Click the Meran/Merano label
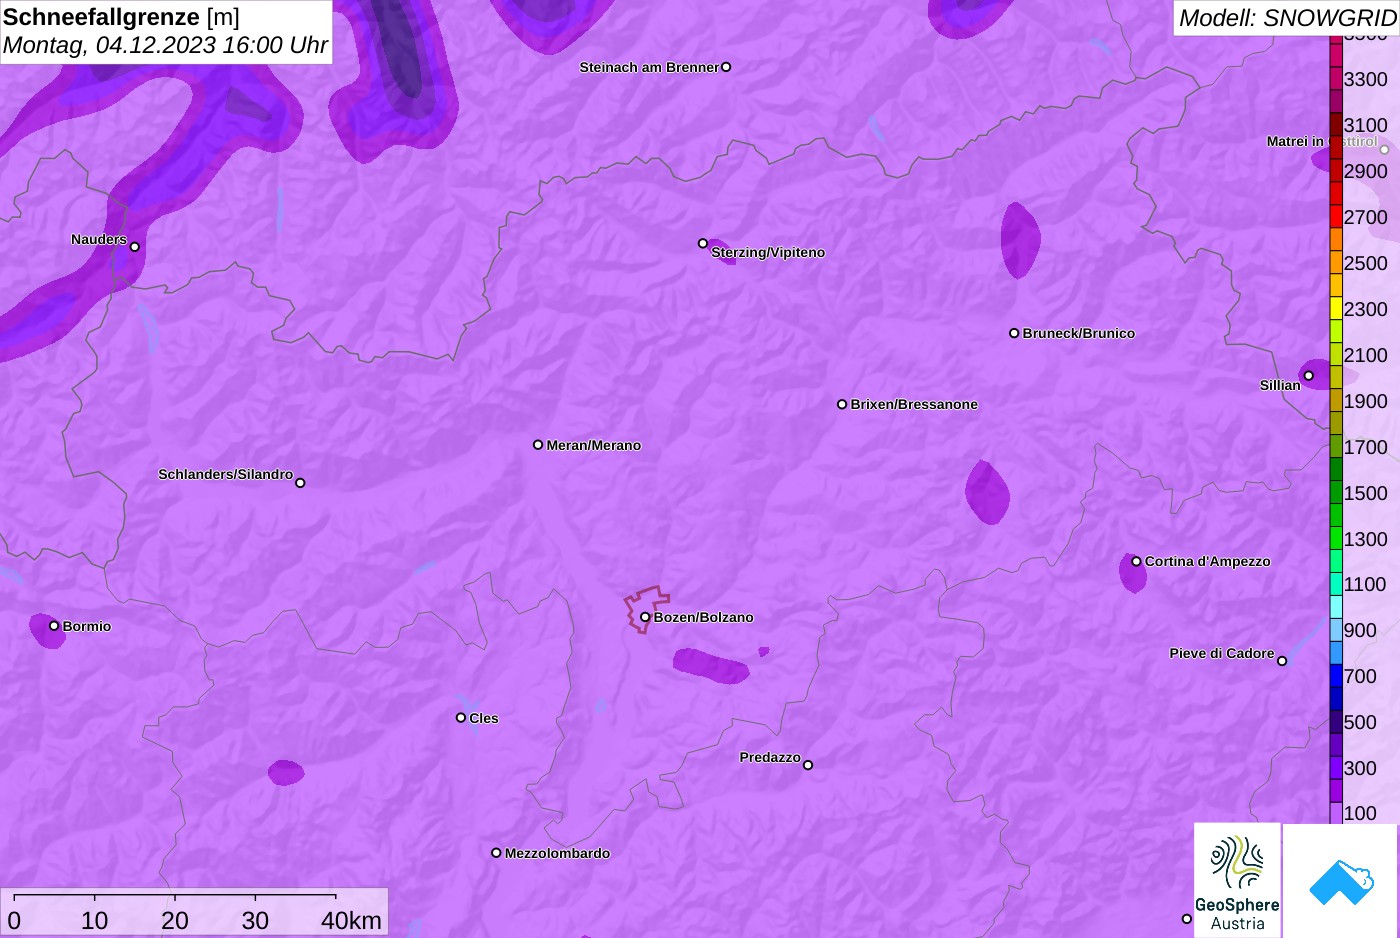The width and height of the screenshot is (1400, 938). coord(594,445)
